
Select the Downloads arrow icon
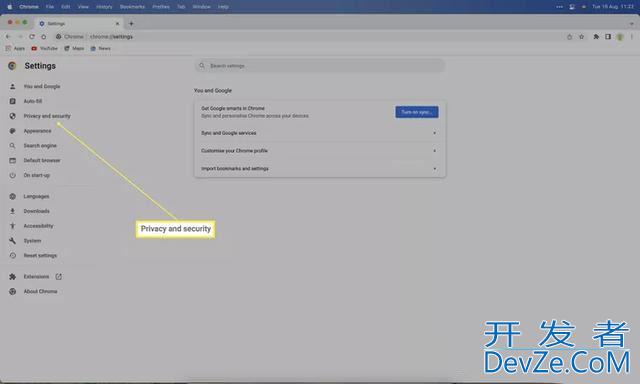tap(13, 211)
